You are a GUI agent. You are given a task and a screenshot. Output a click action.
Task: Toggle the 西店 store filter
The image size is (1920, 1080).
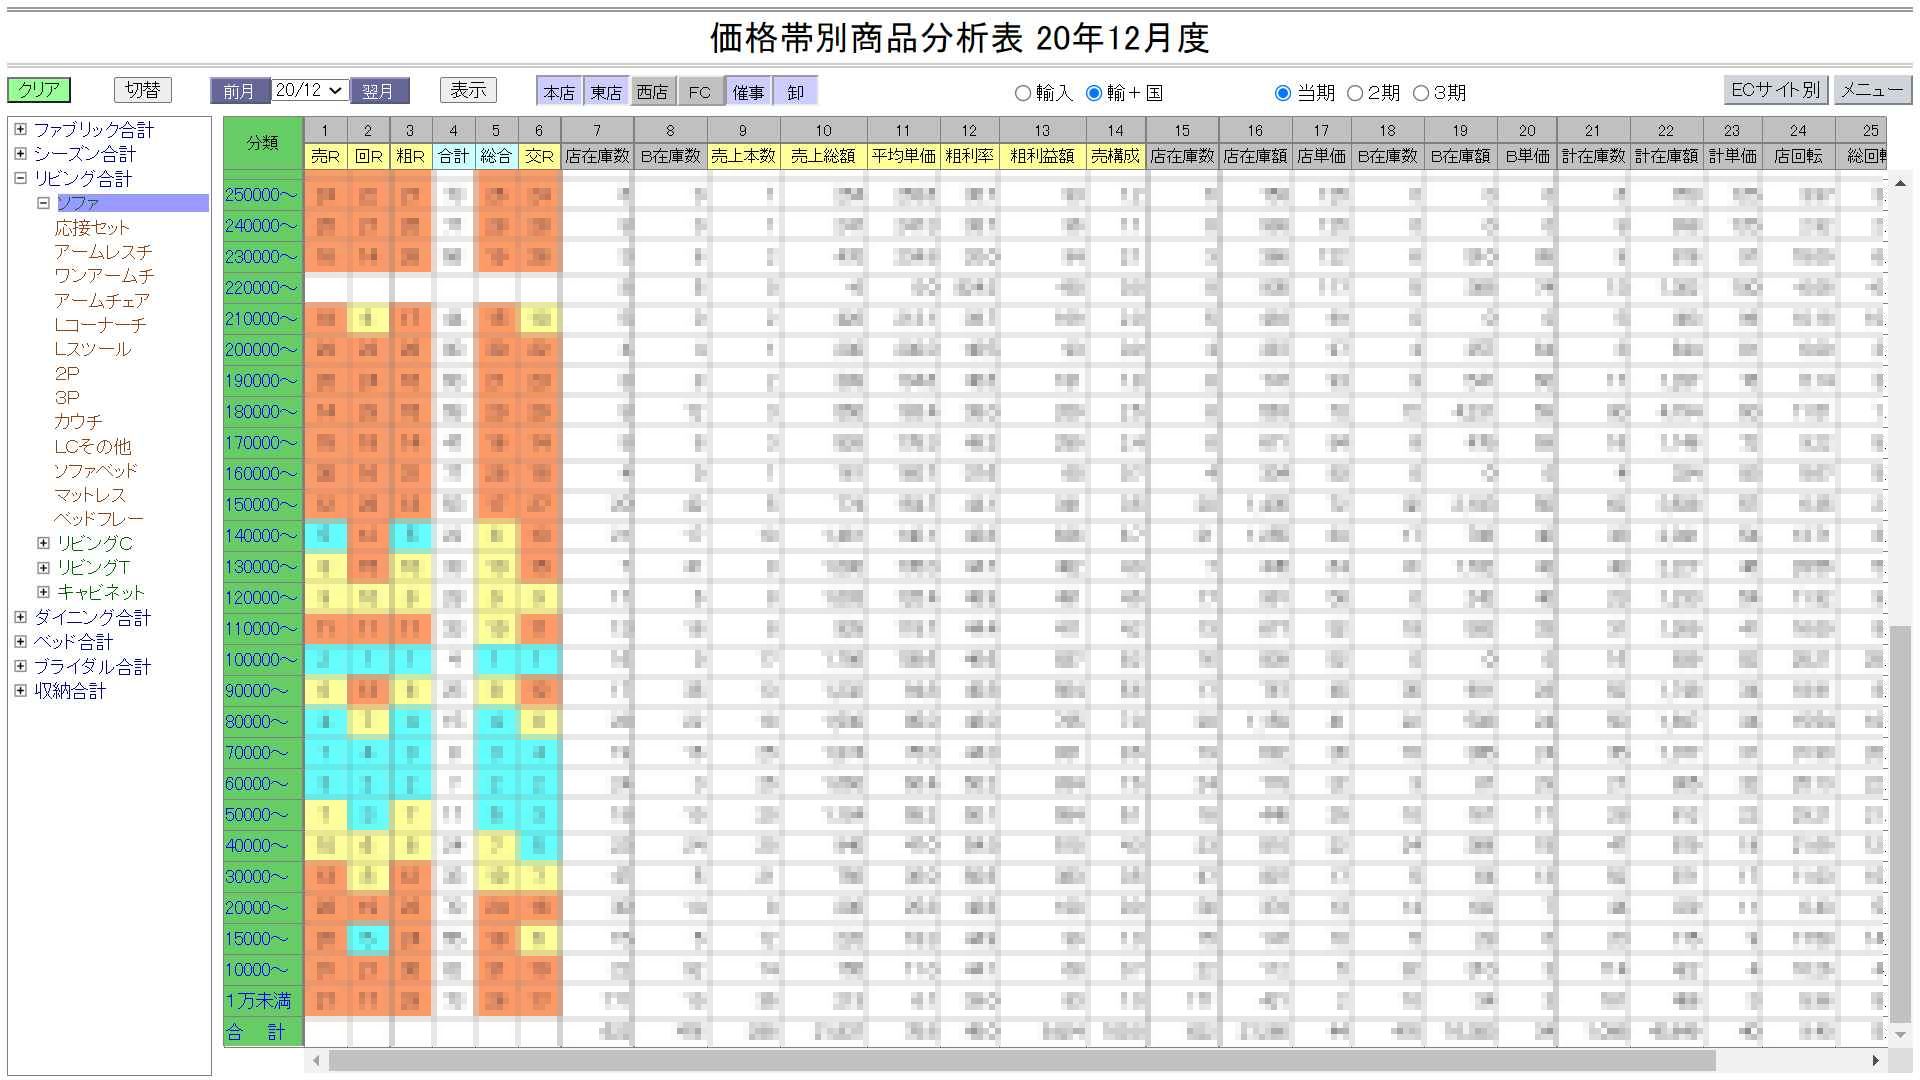pos(652,92)
